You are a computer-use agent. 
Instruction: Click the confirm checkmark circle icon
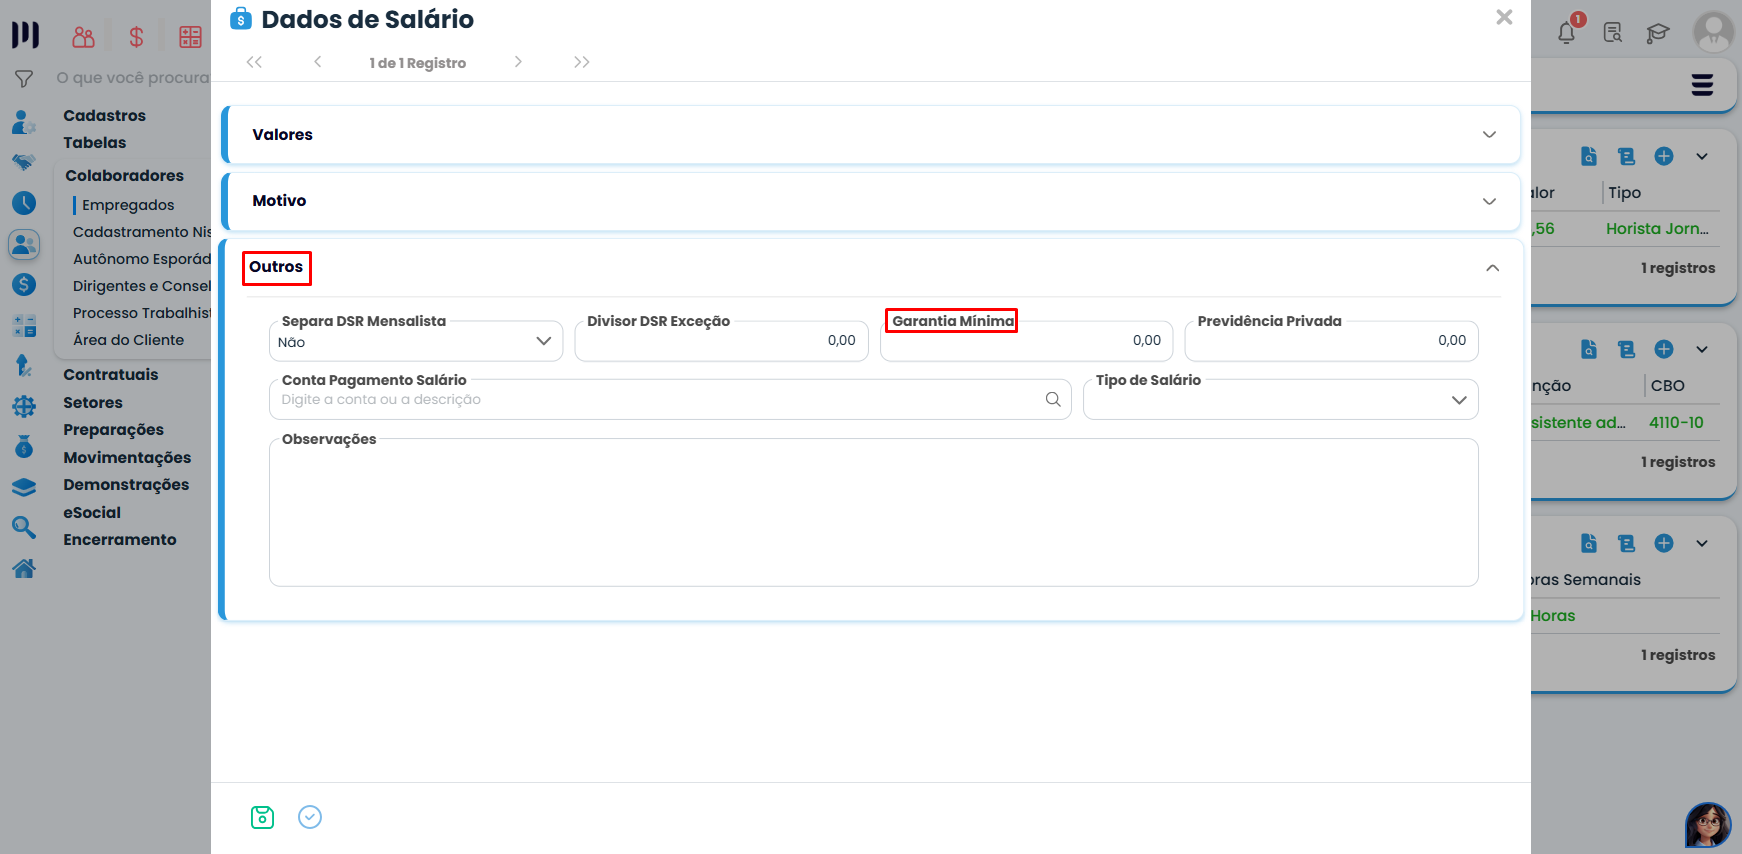pyautogui.click(x=310, y=817)
